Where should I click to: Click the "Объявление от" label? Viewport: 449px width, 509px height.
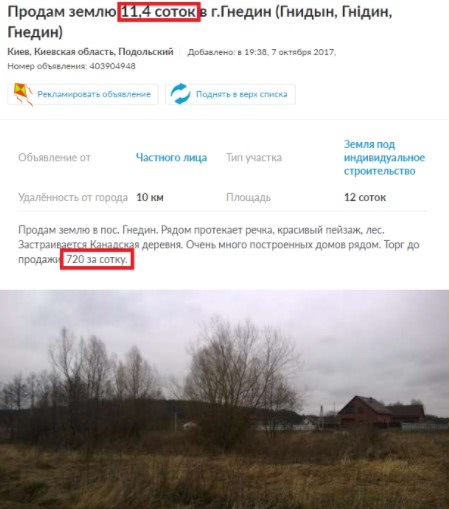pos(54,157)
